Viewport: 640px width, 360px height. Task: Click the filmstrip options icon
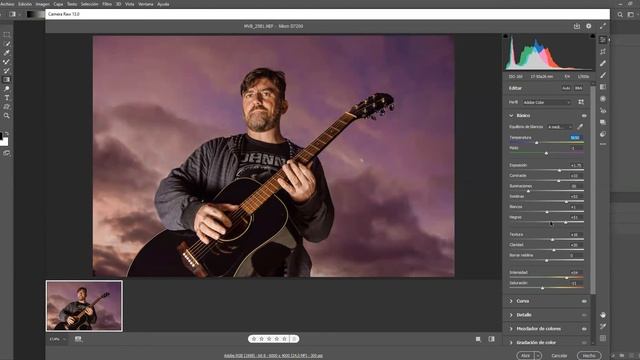pos(78,339)
